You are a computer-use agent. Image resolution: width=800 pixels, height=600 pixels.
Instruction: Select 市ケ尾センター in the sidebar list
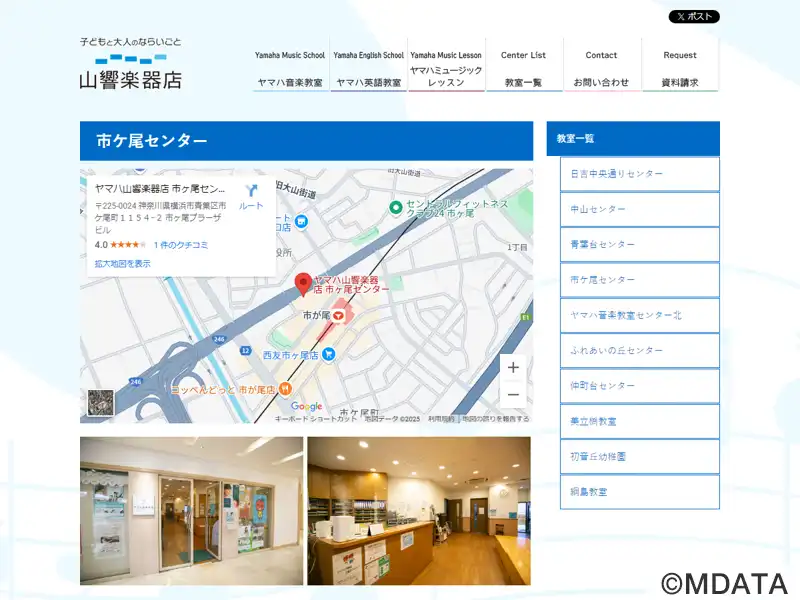[x=640, y=280]
